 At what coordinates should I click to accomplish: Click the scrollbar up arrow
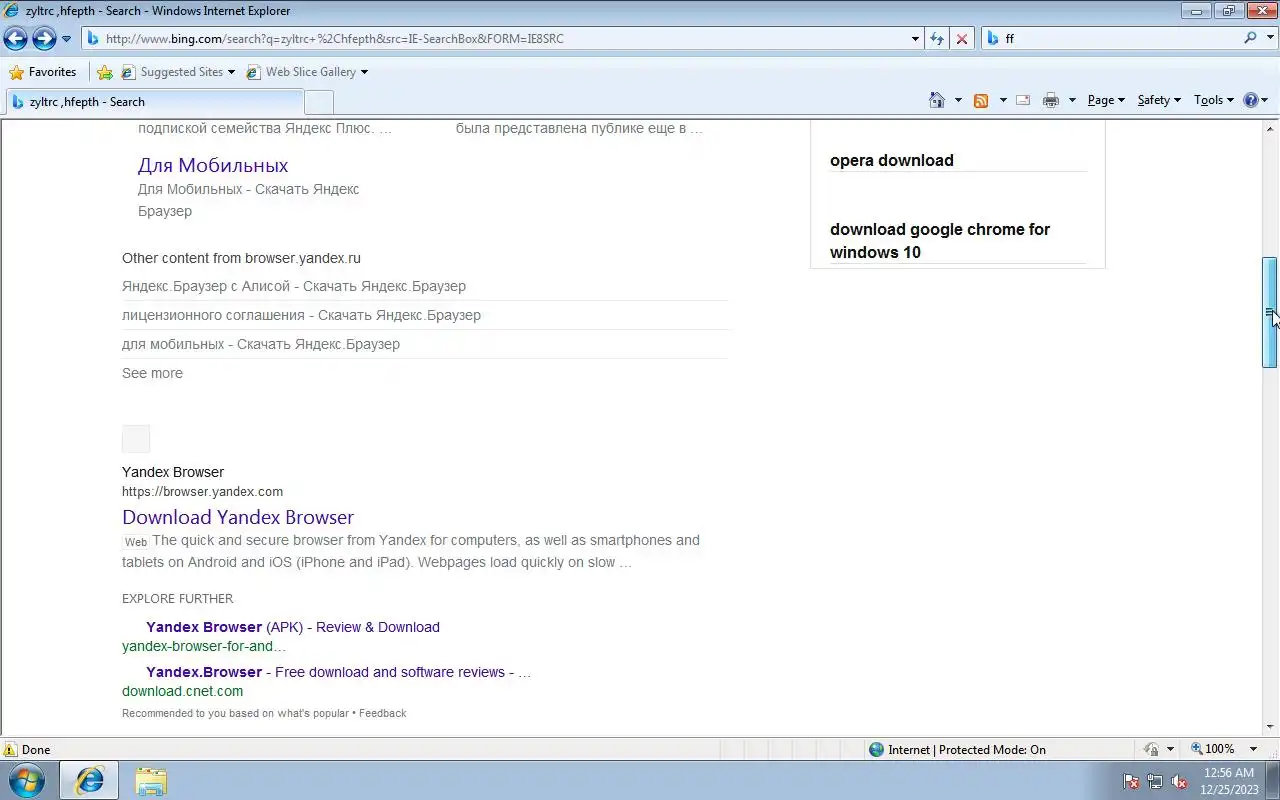(x=1270, y=129)
